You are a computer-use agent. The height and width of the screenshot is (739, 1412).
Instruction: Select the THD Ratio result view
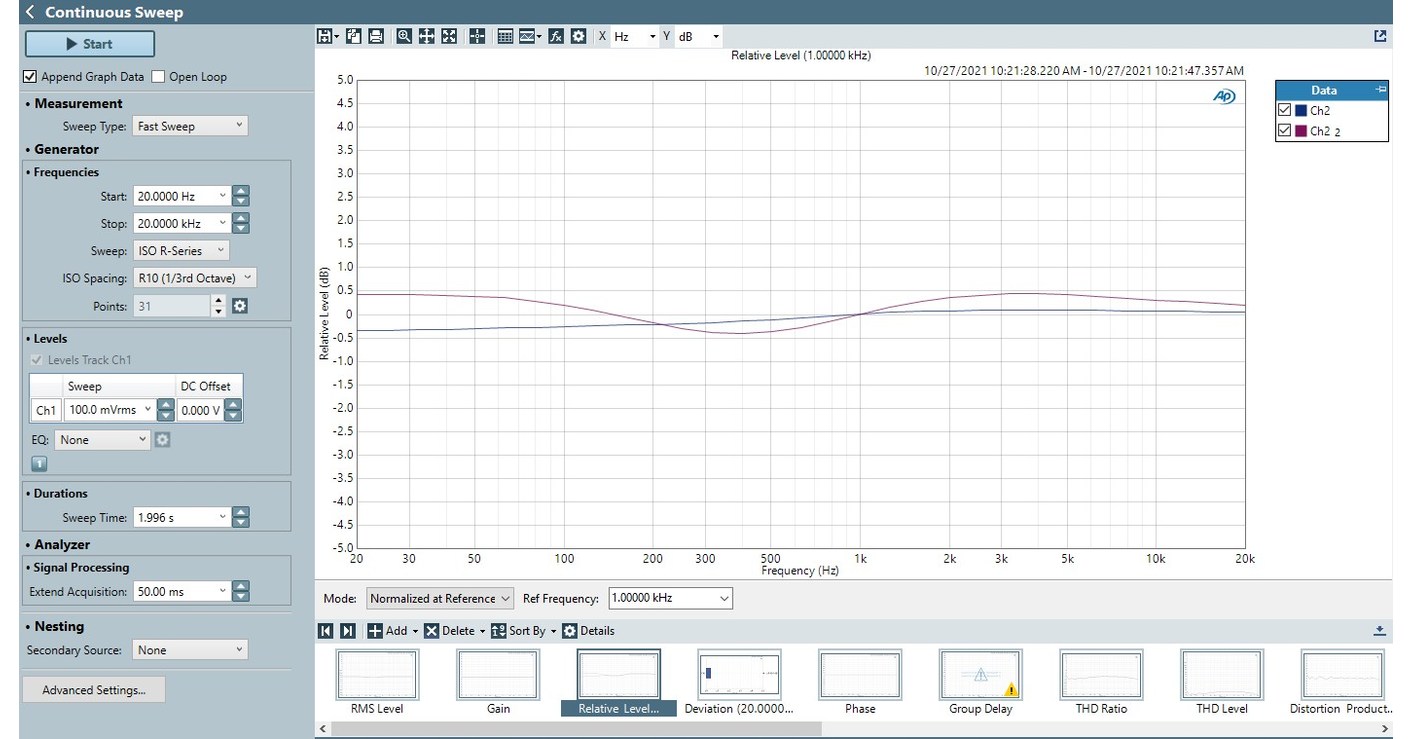(1100, 673)
